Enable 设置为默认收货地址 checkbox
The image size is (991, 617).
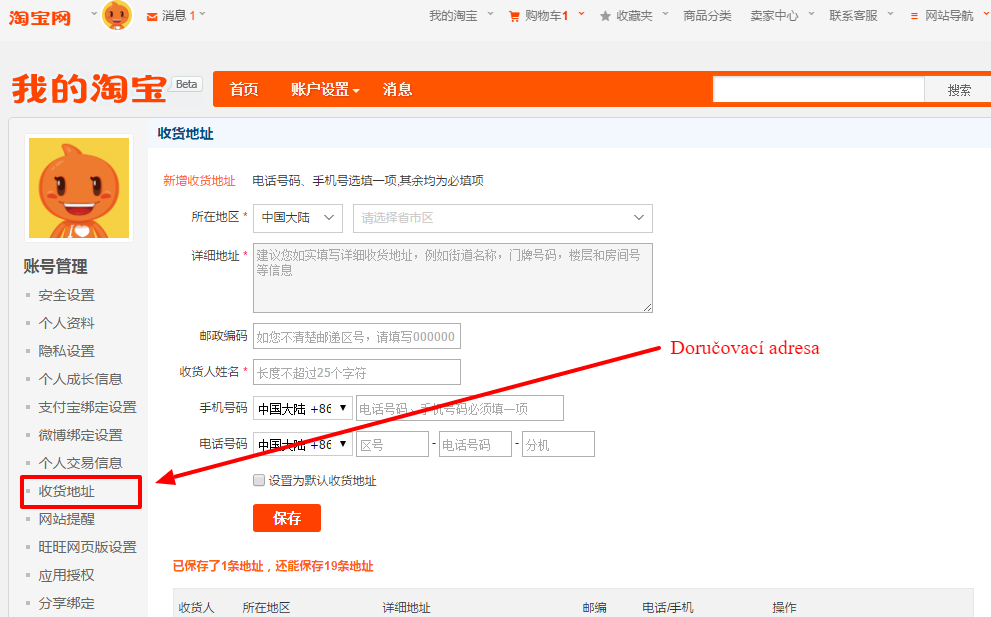(259, 480)
